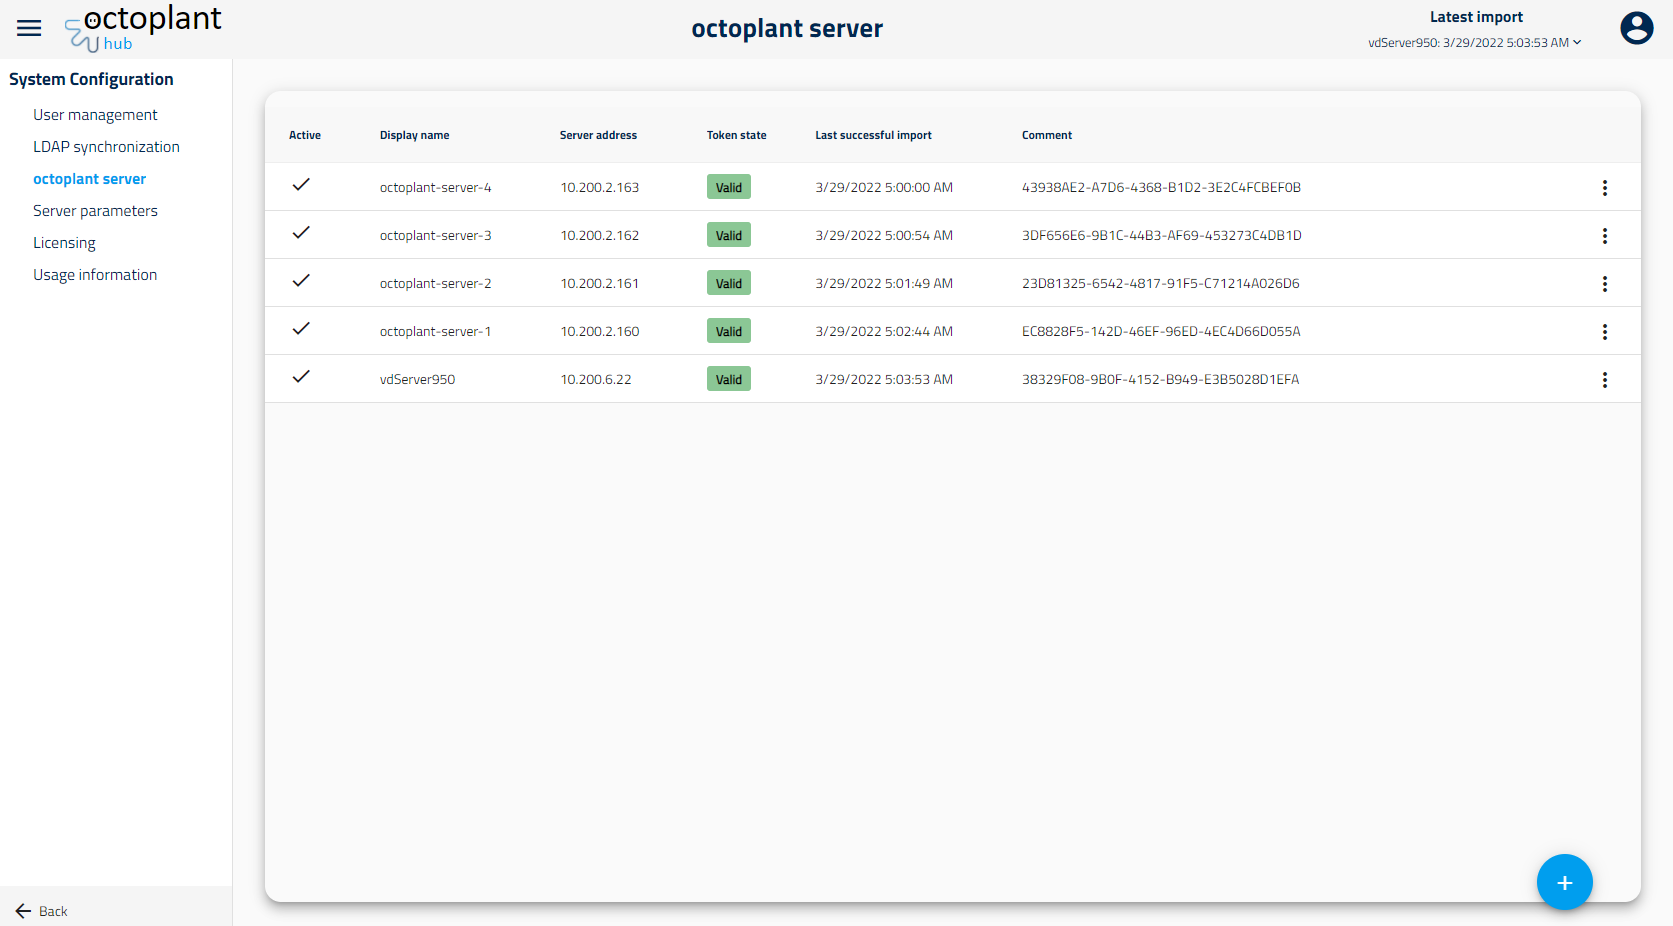Open the kebab menu for octoplant-server-1
This screenshot has width=1673, height=926.
1605,331
